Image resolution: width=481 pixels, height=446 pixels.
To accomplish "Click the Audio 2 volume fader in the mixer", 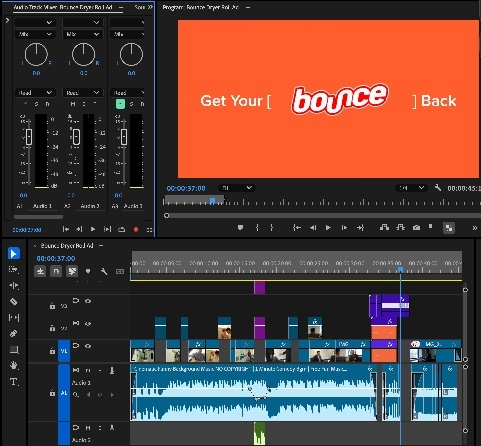I will point(76,137).
